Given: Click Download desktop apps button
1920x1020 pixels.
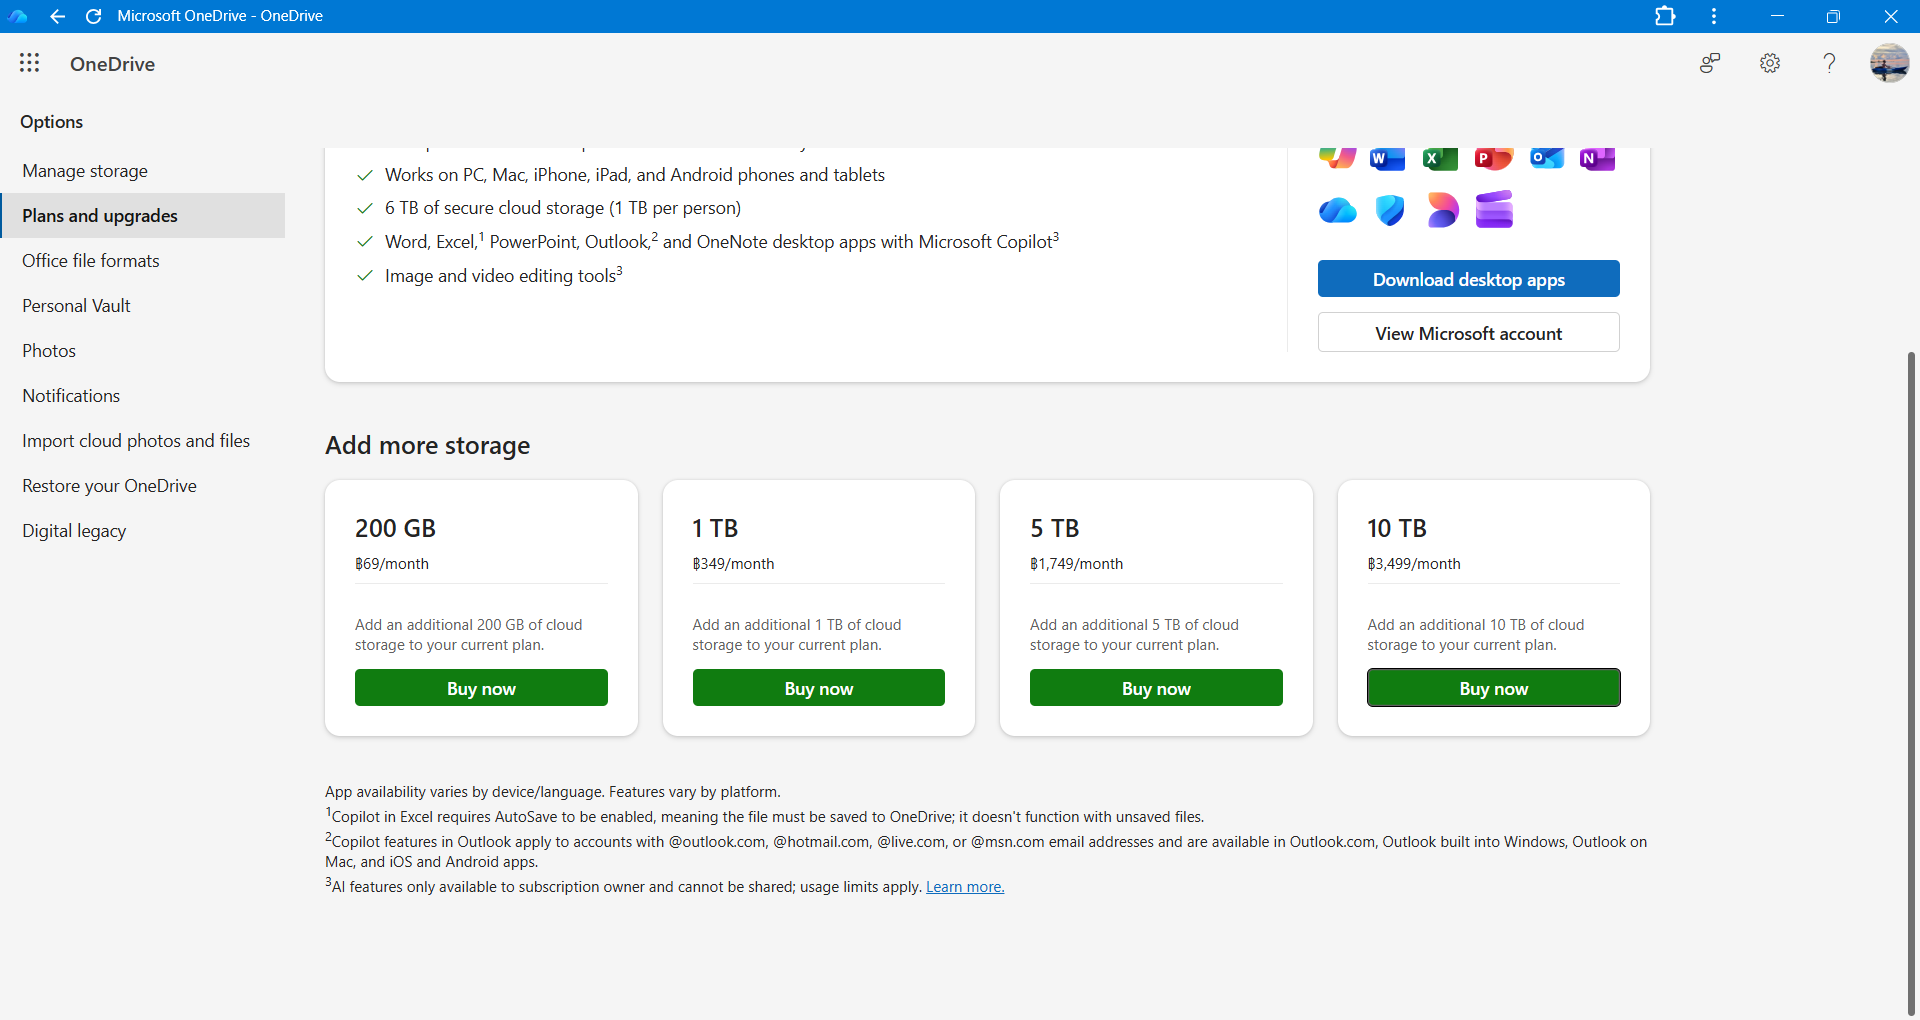Looking at the screenshot, I should point(1468,279).
